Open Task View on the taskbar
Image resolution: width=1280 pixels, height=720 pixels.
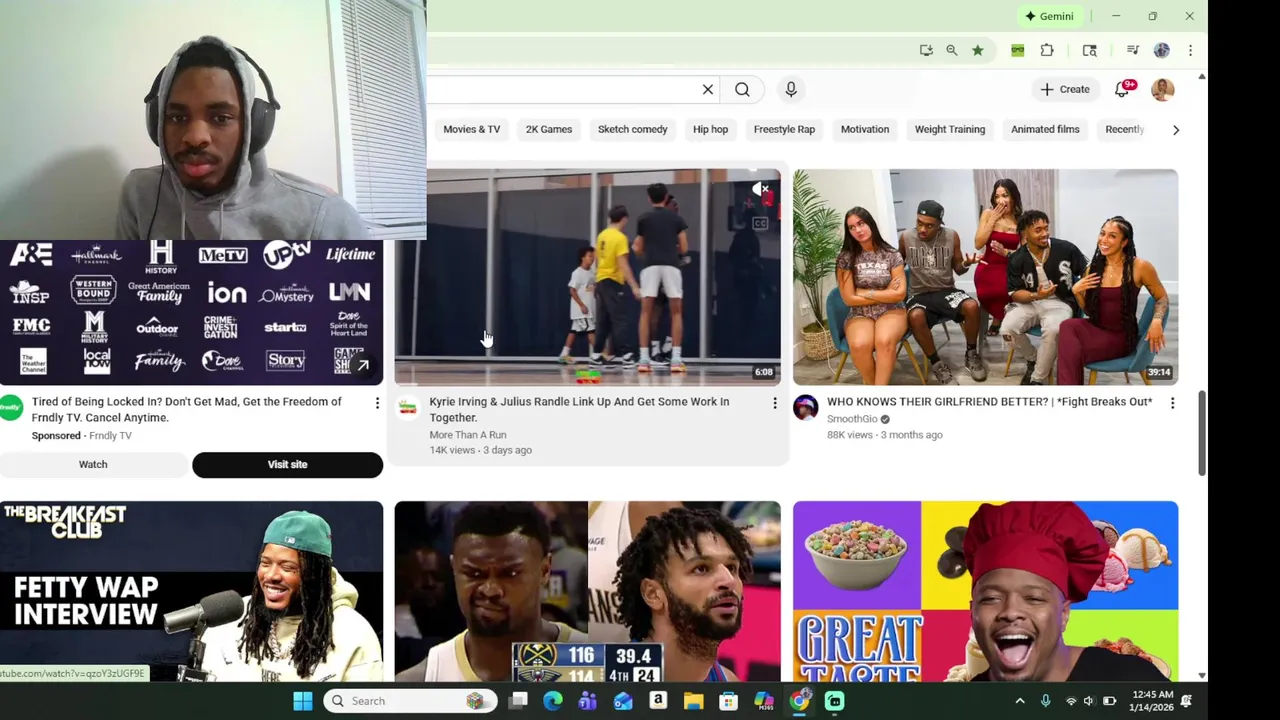[518, 701]
